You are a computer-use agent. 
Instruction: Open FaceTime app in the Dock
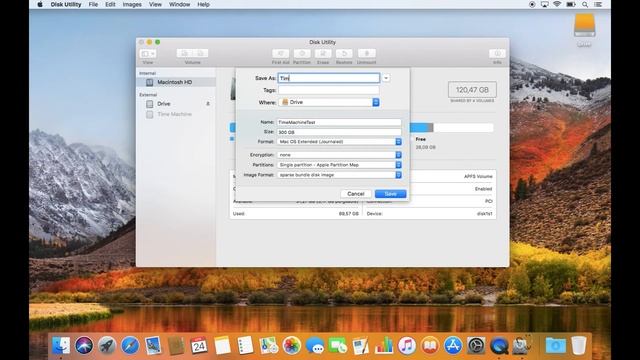[x=338, y=346]
